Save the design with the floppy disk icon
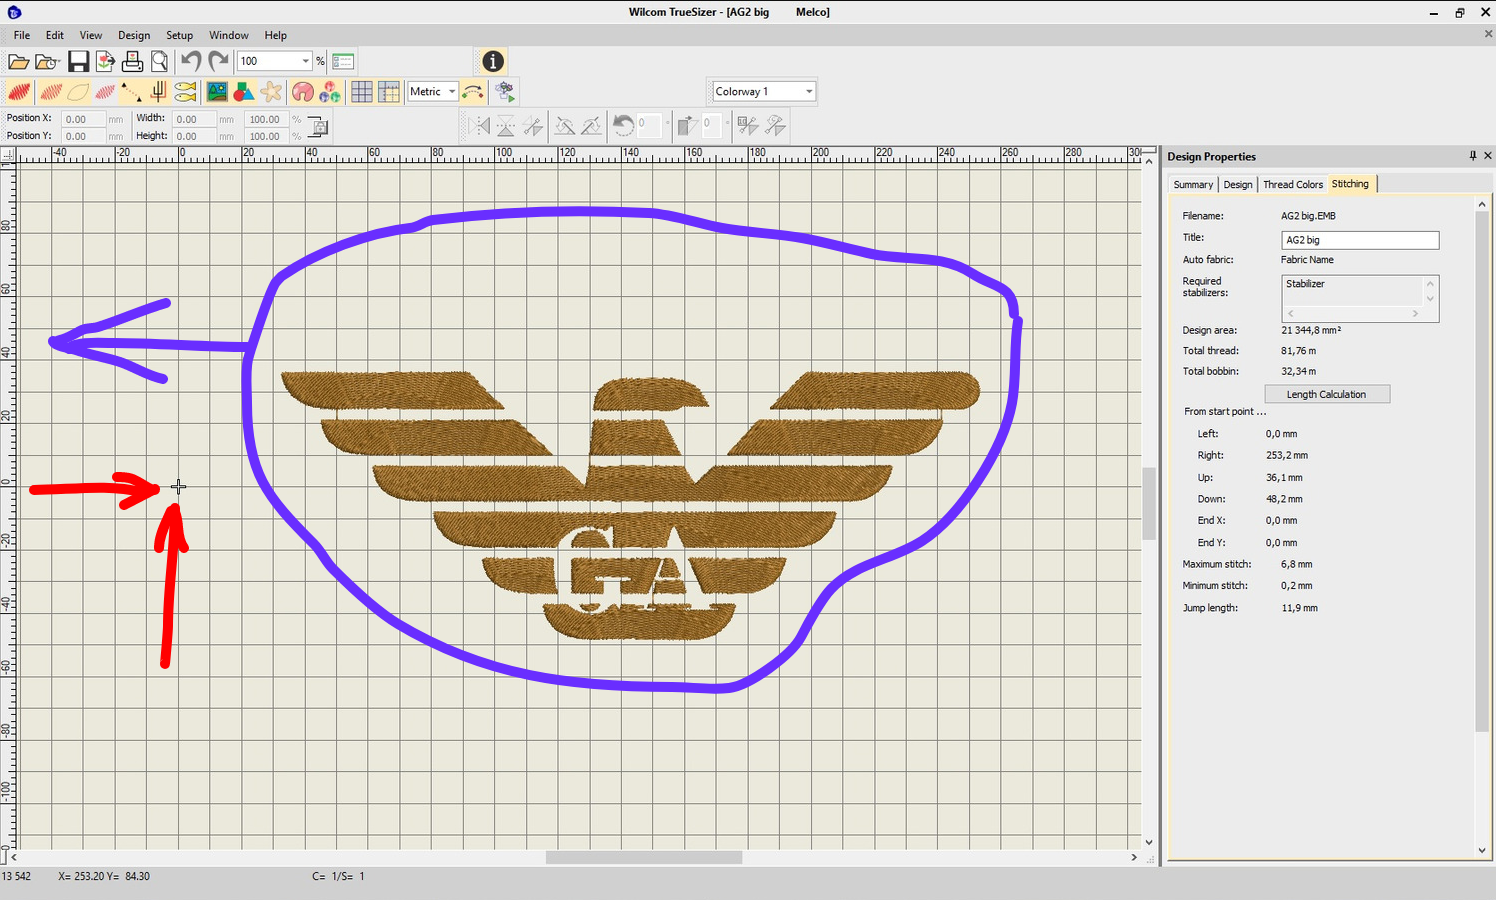The height and width of the screenshot is (900, 1496). [78, 61]
